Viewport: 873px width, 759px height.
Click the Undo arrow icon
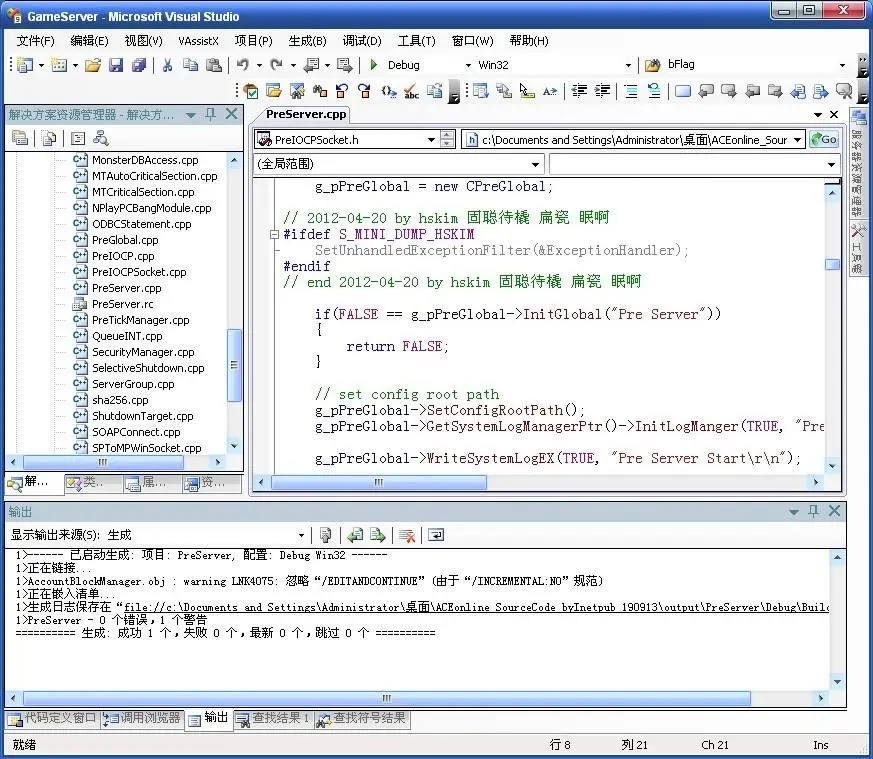[x=243, y=65]
